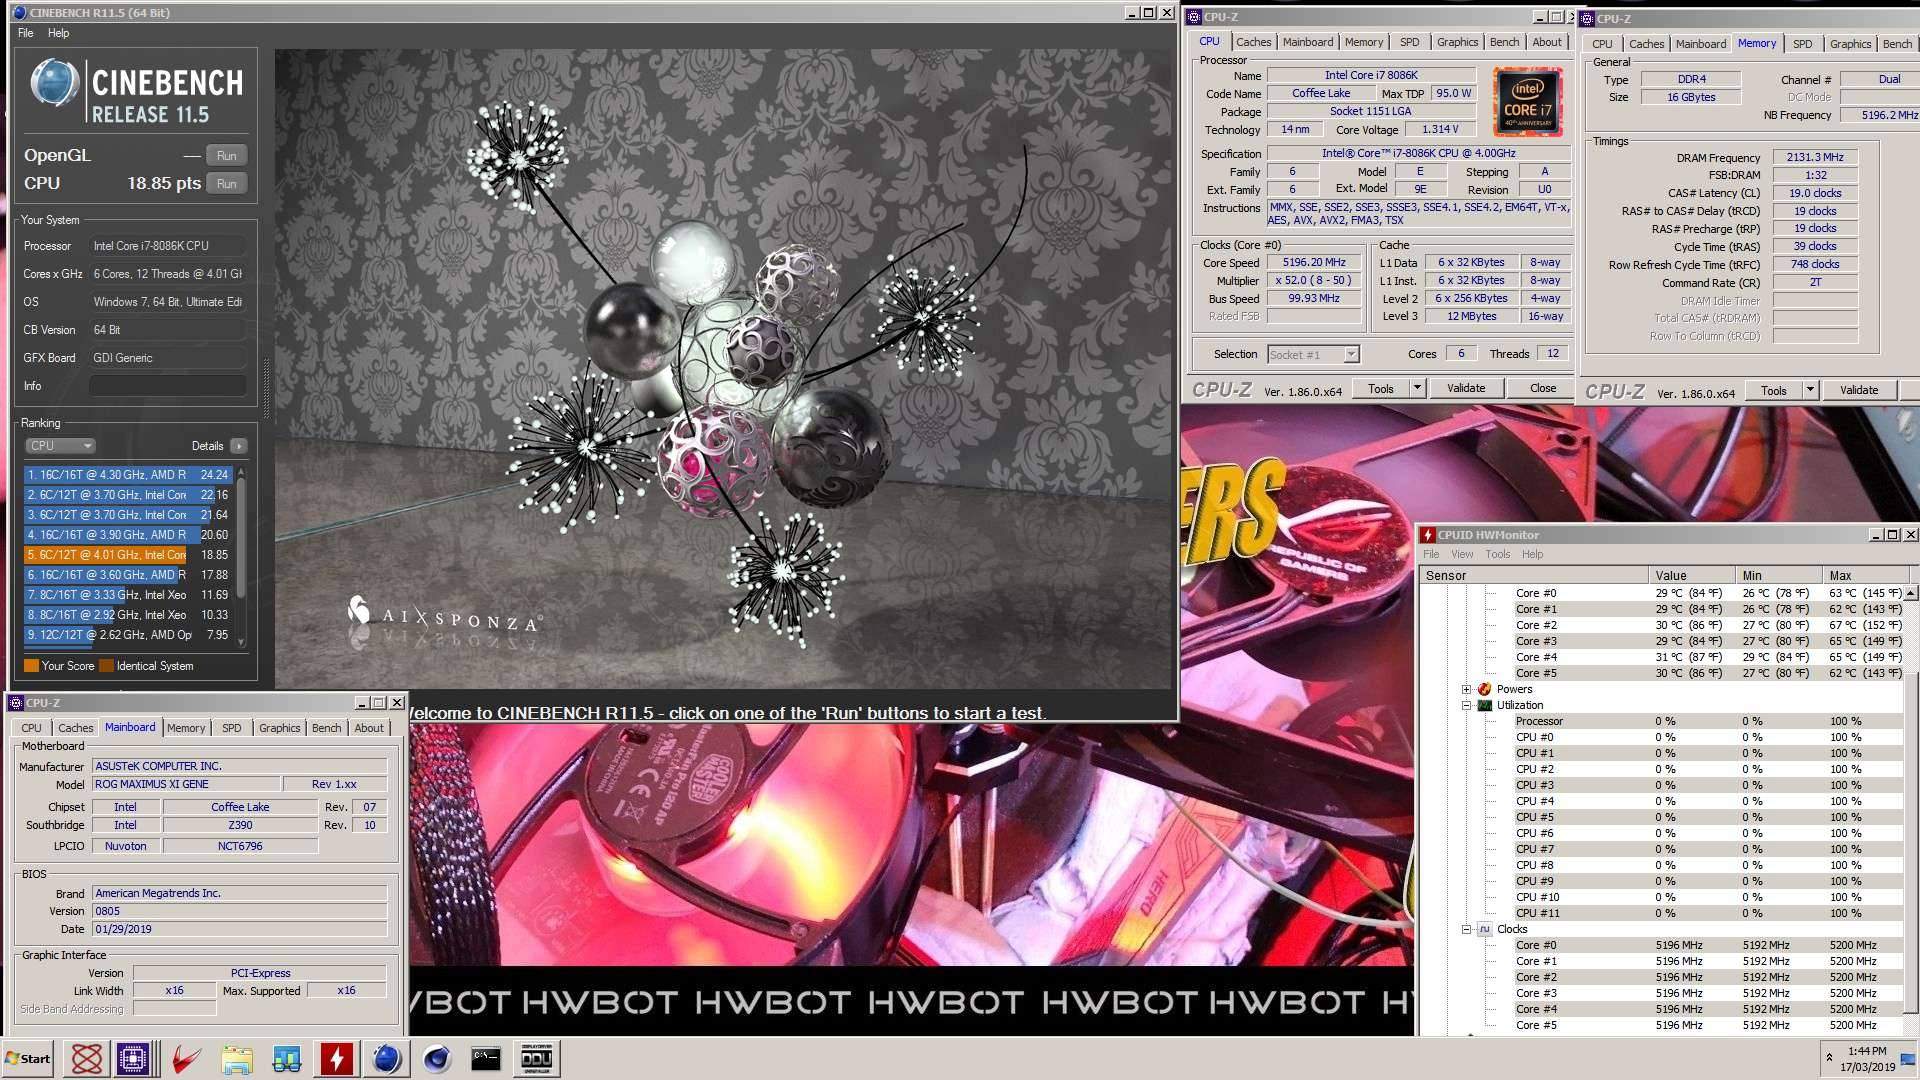Viewport: 1920px width, 1080px height.
Task: Collapse the Utilization node in HWMonitor
Action: (1466, 705)
